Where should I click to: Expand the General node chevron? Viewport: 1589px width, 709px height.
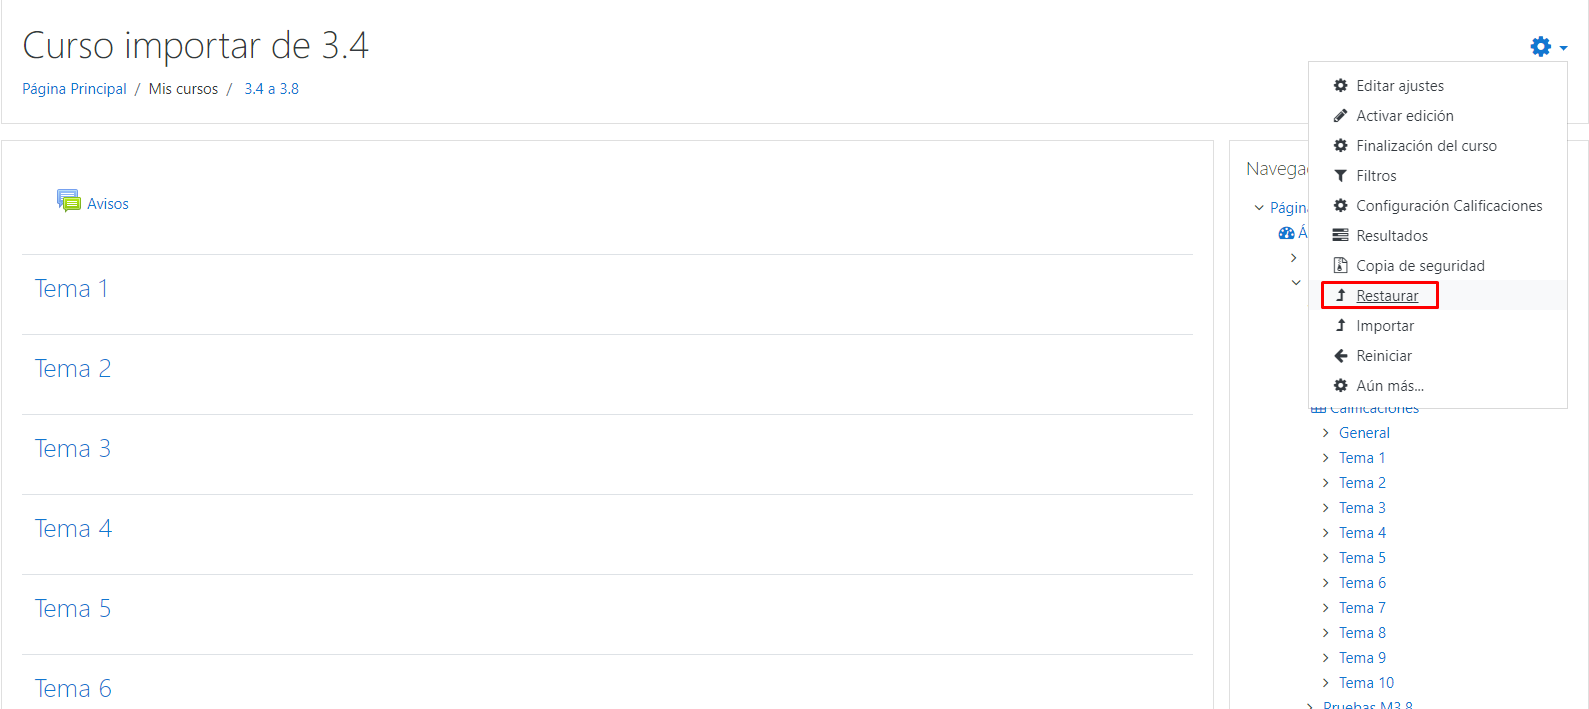click(1326, 433)
